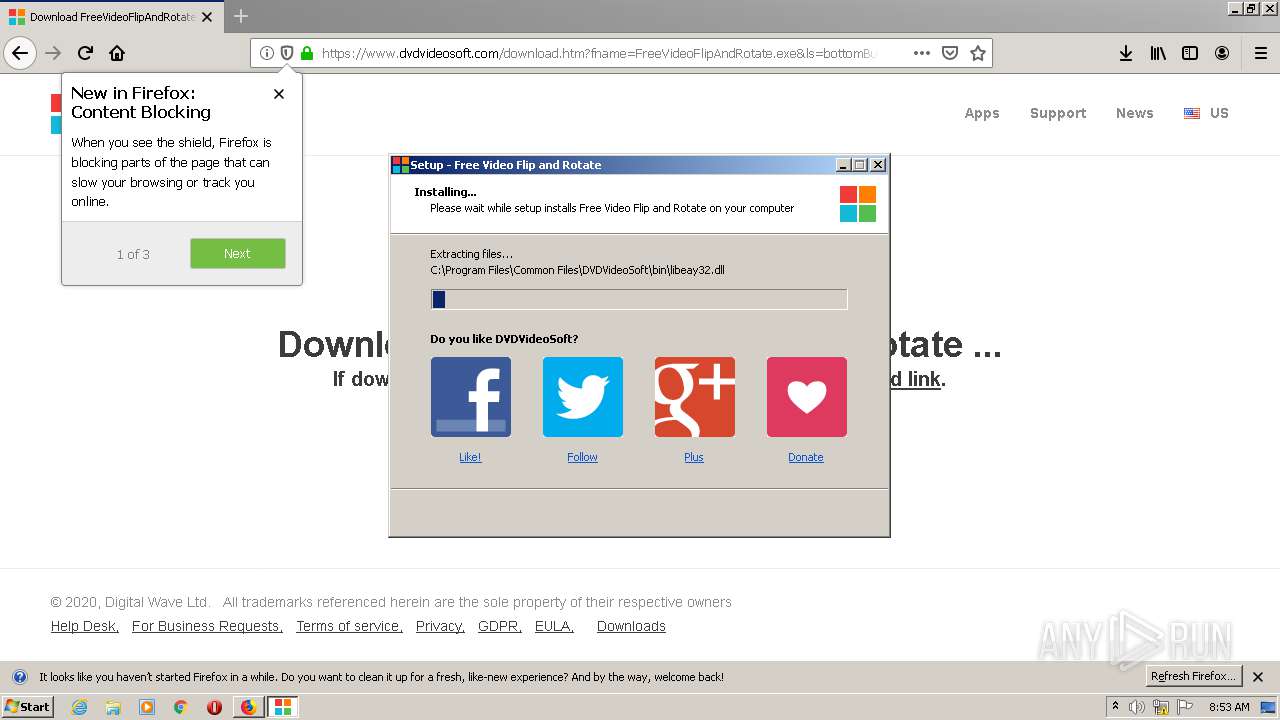
Task: Open the Help Desk footer link
Action: pyautogui.click(x=85, y=626)
